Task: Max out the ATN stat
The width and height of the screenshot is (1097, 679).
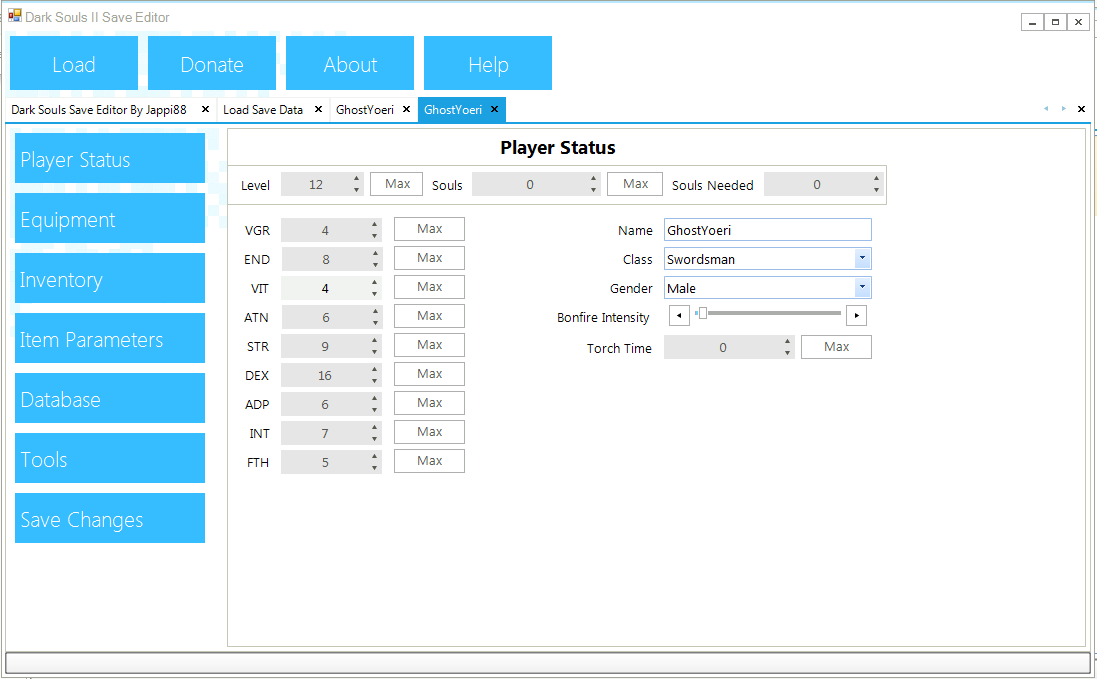Action: [x=430, y=316]
